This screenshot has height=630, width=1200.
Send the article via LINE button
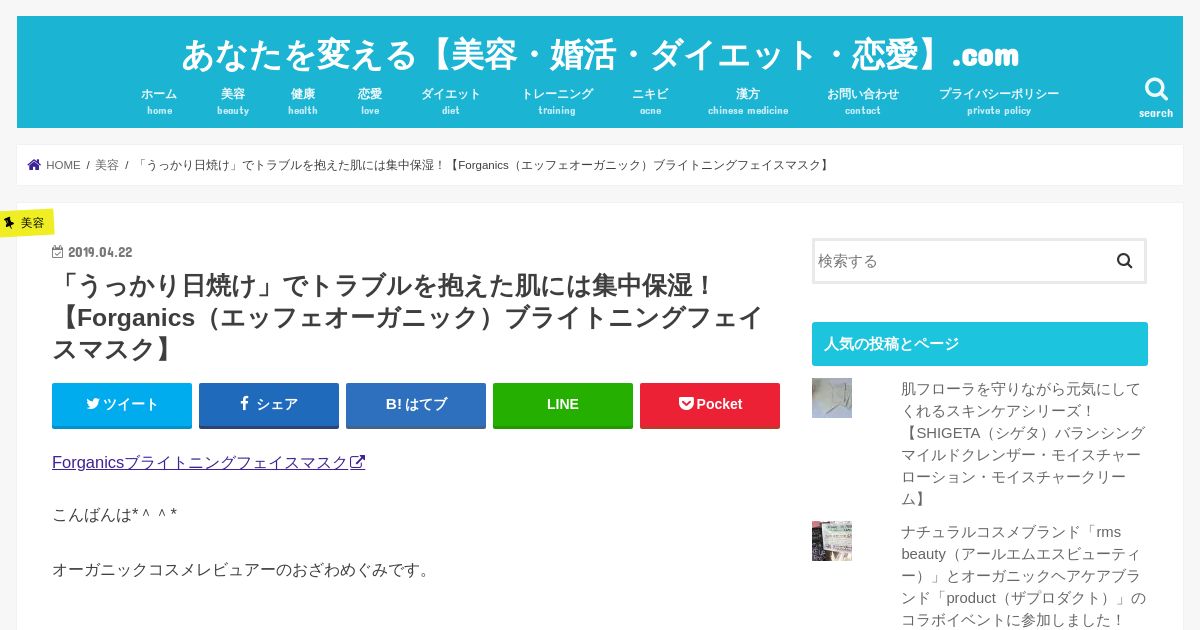click(x=563, y=405)
